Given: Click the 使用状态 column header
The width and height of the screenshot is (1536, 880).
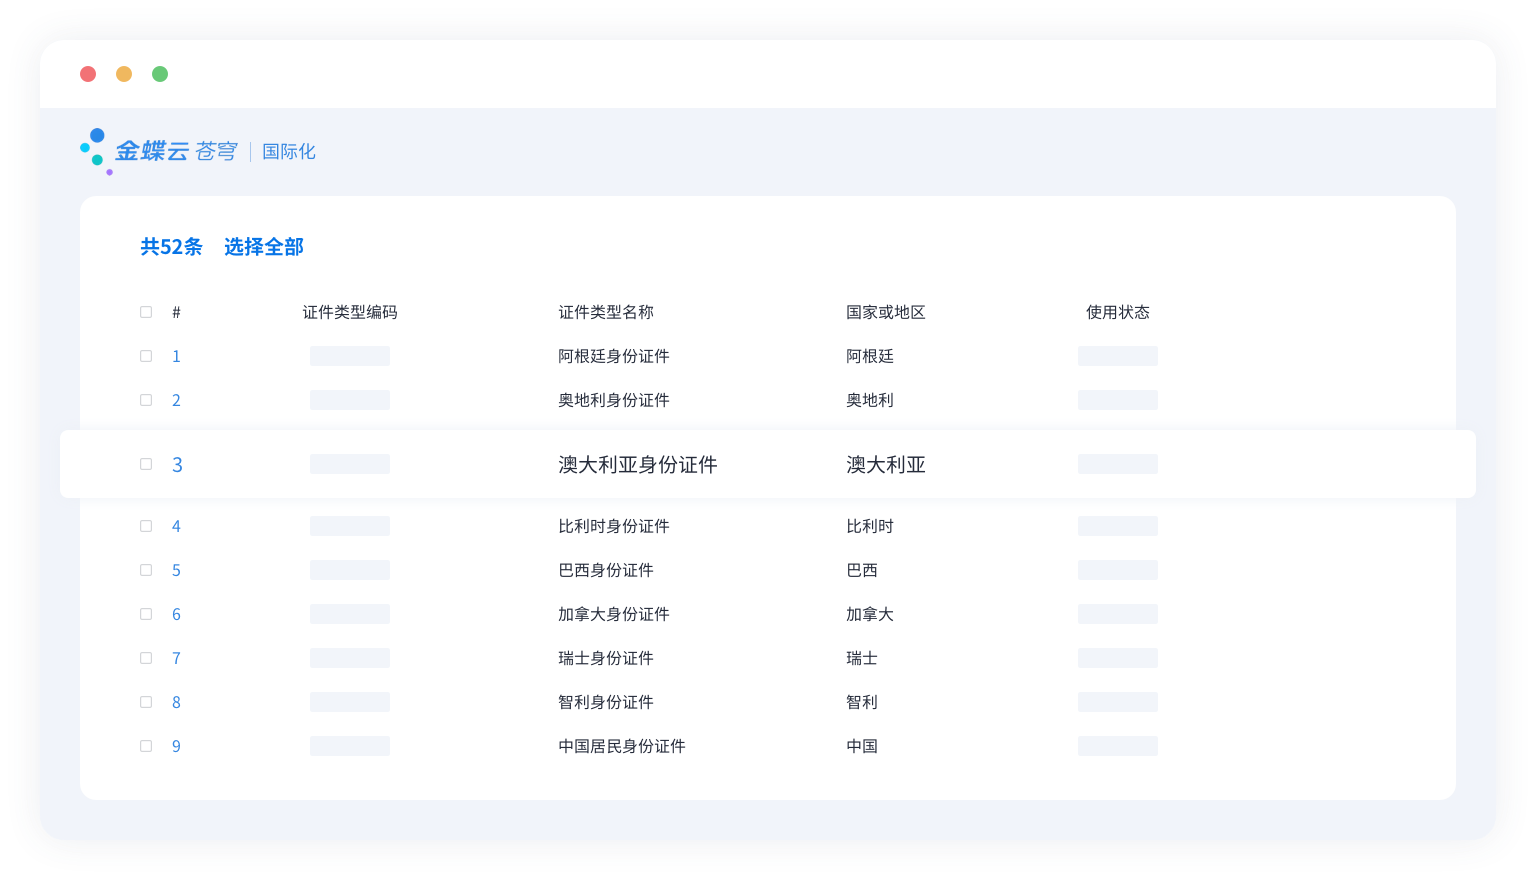Looking at the screenshot, I should [x=1118, y=312].
